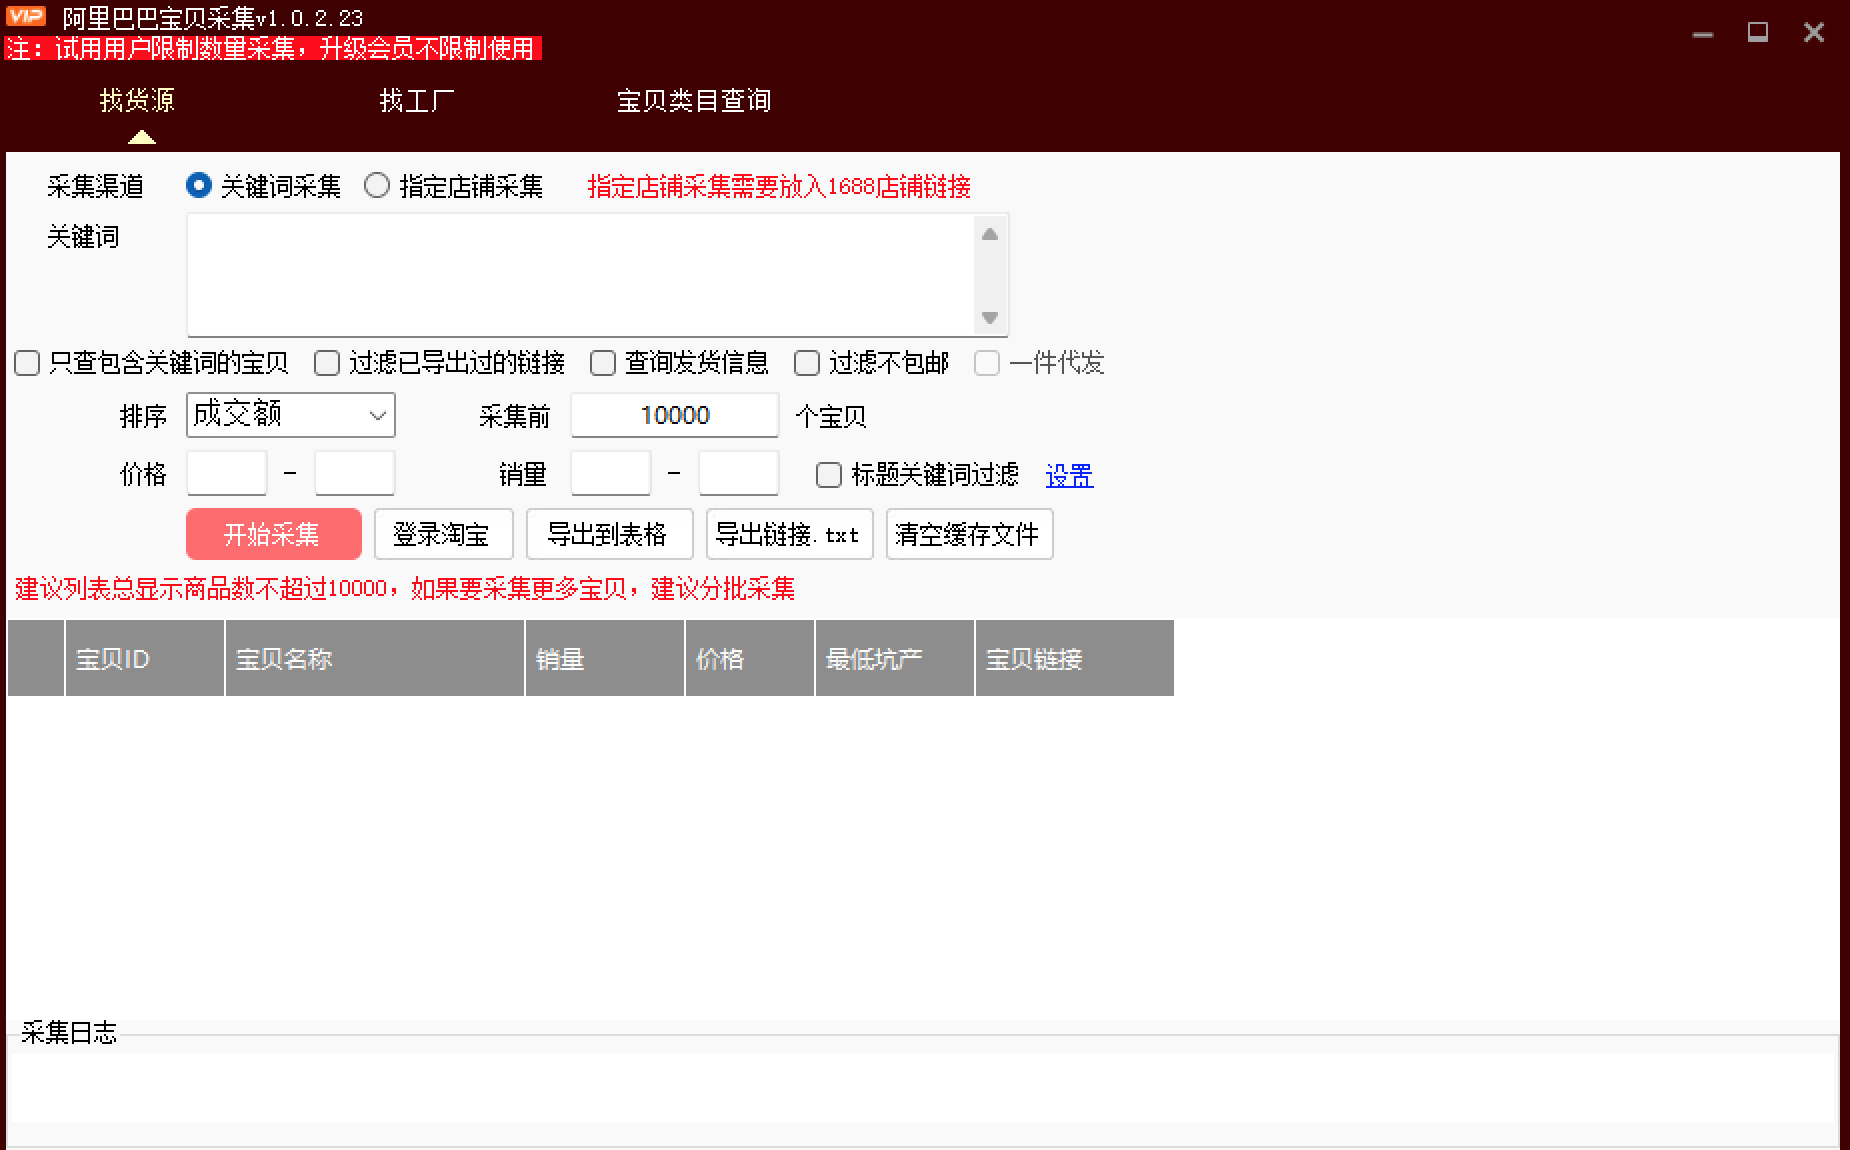This screenshot has width=1850, height=1150.
Task: Click the 宝贝ID column header
Action: (145, 658)
